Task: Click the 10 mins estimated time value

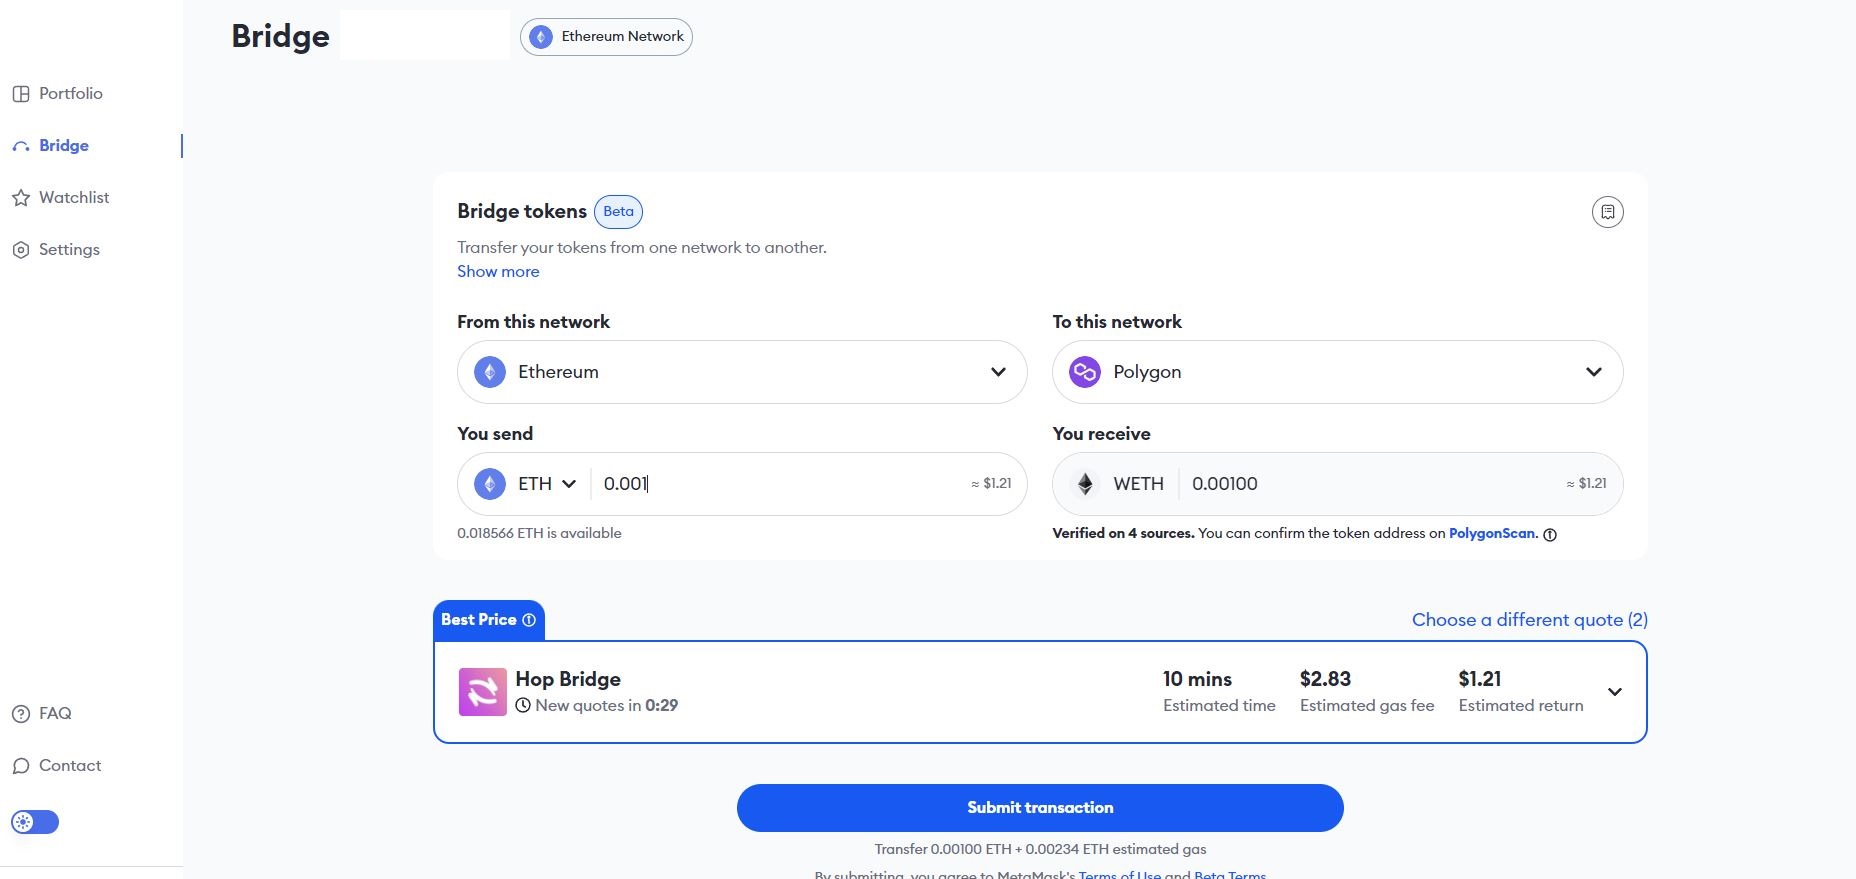Action: pyautogui.click(x=1197, y=679)
